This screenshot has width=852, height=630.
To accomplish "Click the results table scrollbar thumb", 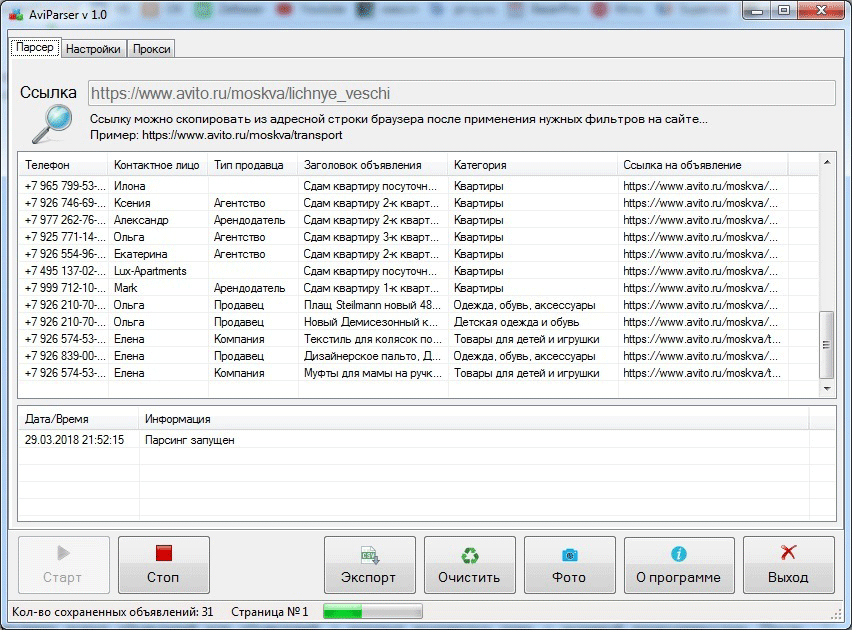I will click(826, 345).
